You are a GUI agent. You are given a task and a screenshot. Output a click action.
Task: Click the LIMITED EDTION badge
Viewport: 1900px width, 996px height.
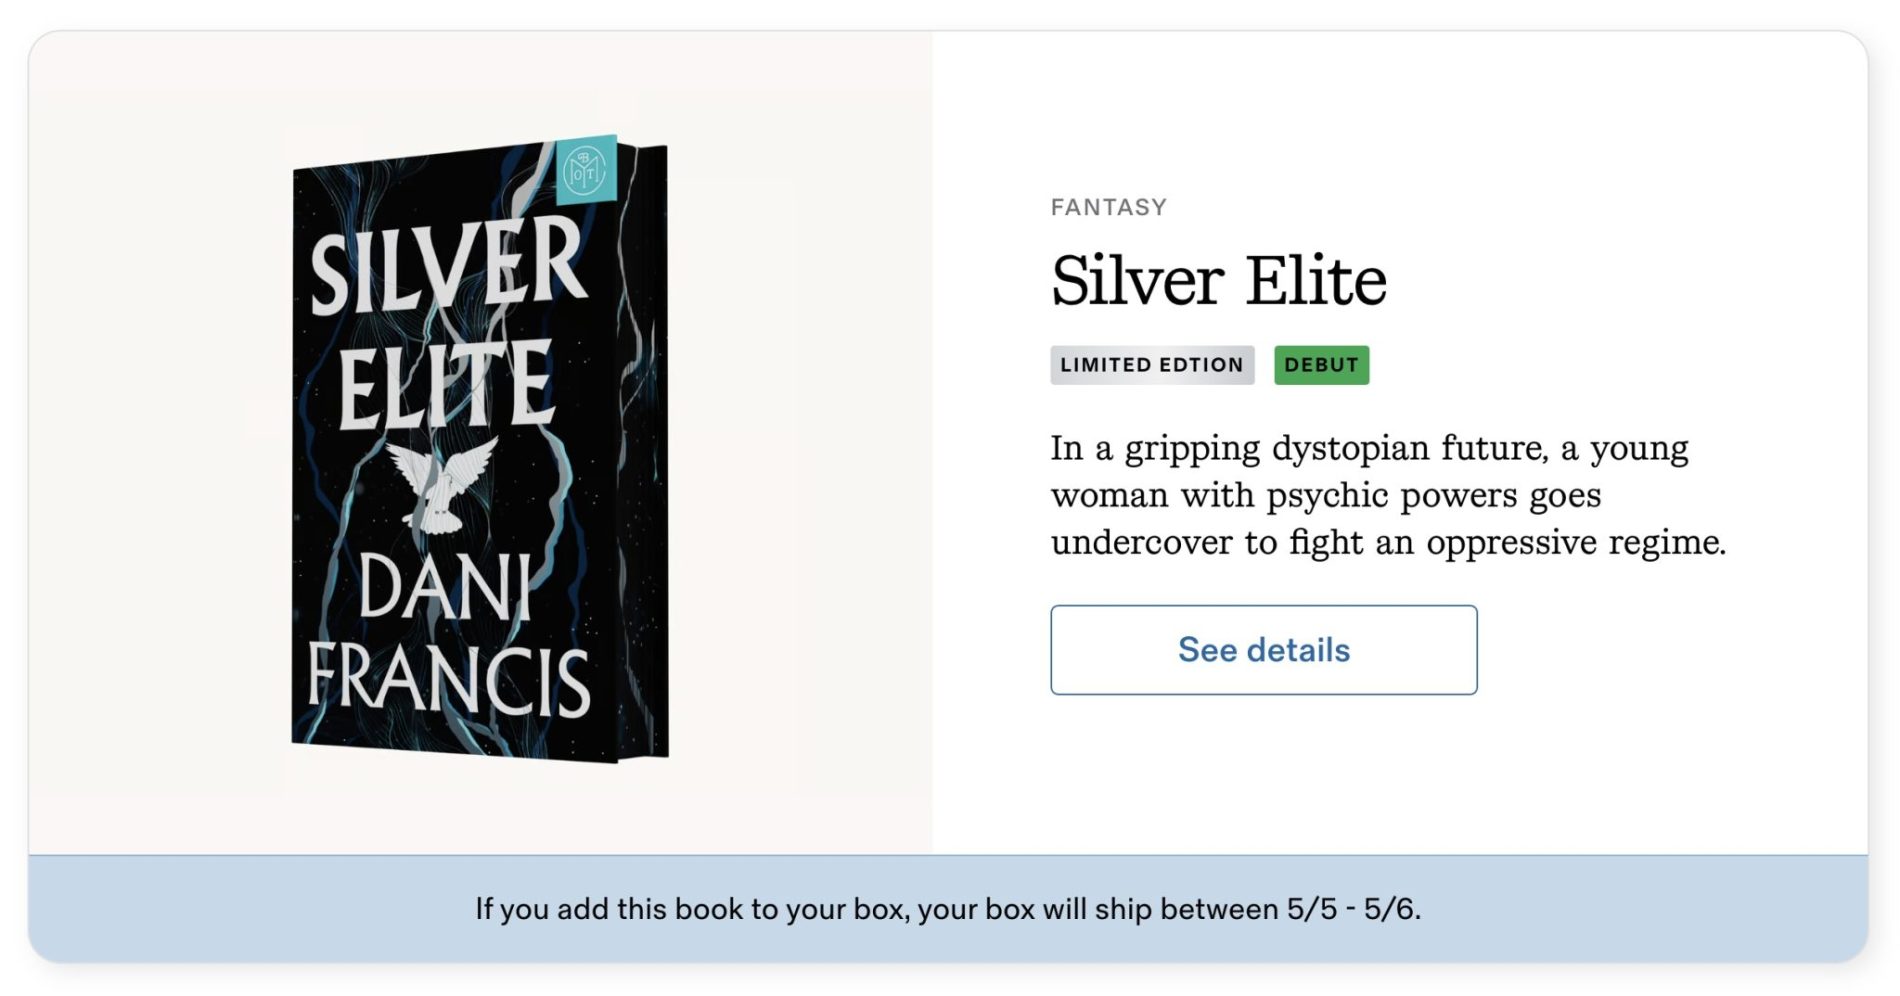click(x=1151, y=365)
